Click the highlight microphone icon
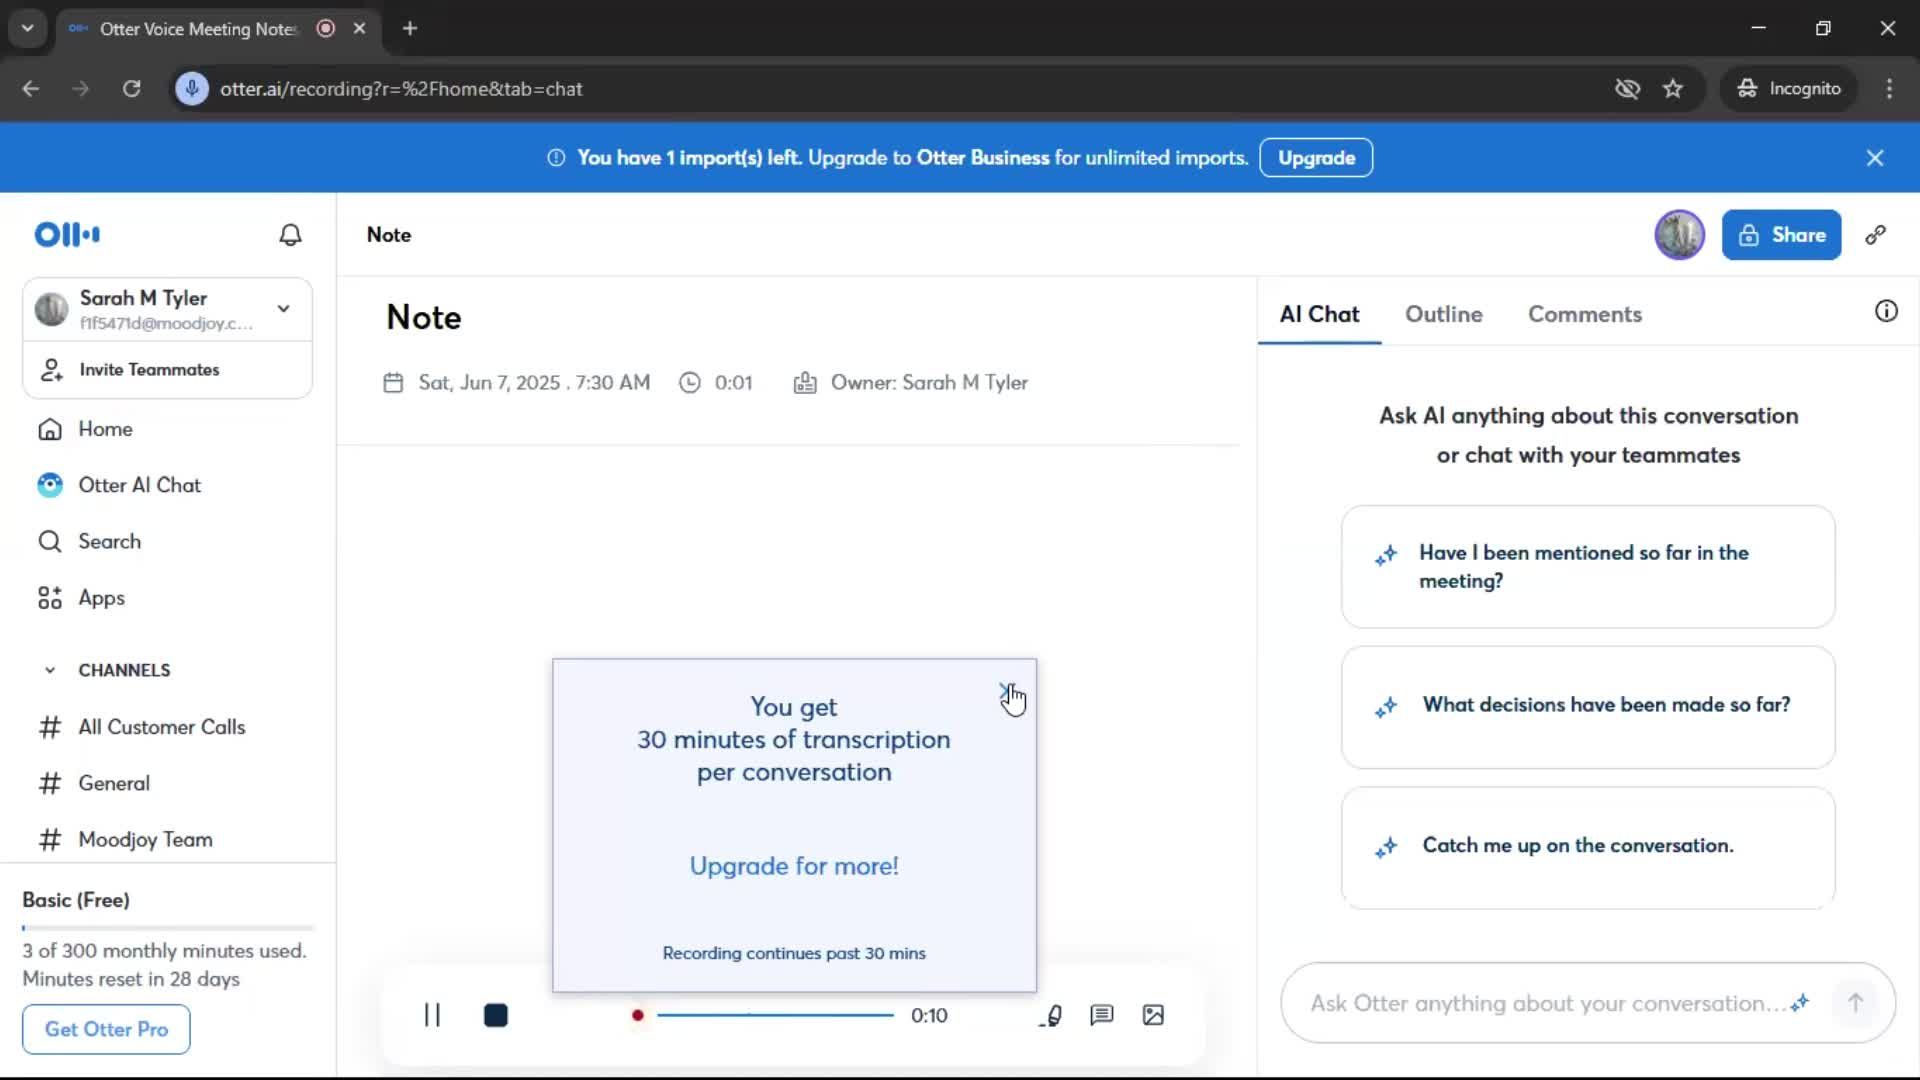Viewport: 1920px width, 1080px height. click(x=1050, y=1015)
